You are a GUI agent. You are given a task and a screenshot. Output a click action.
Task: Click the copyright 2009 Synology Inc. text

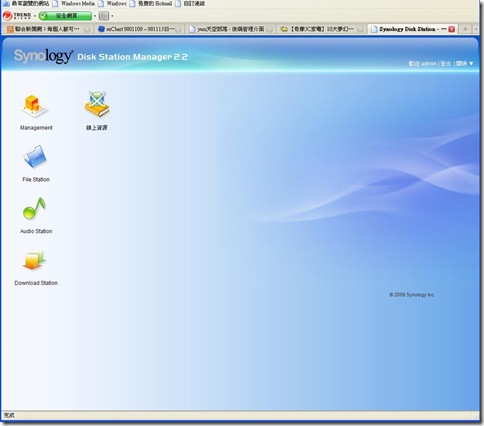tap(412, 295)
